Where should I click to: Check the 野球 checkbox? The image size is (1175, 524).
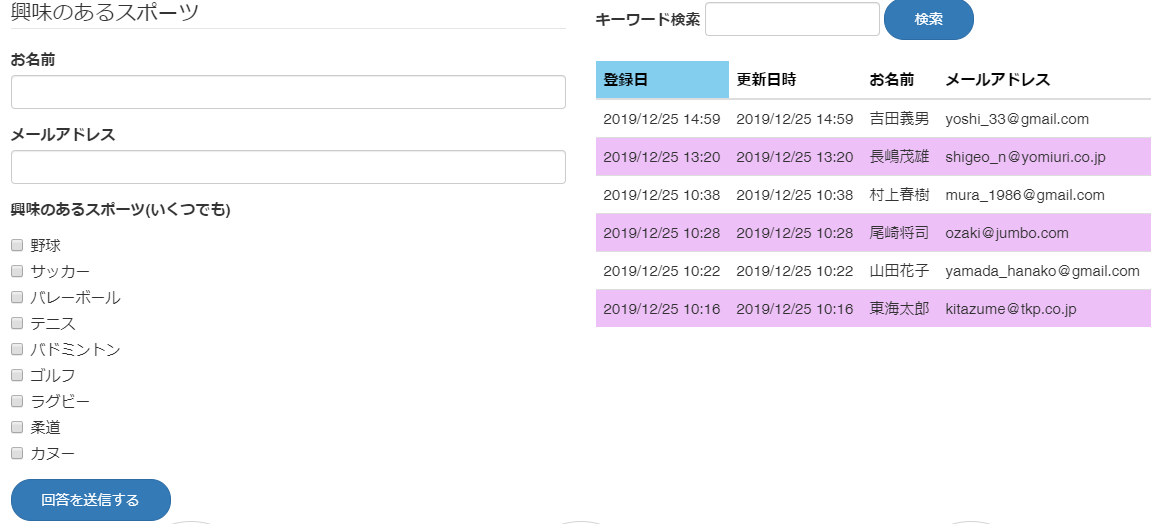[17, 245]
